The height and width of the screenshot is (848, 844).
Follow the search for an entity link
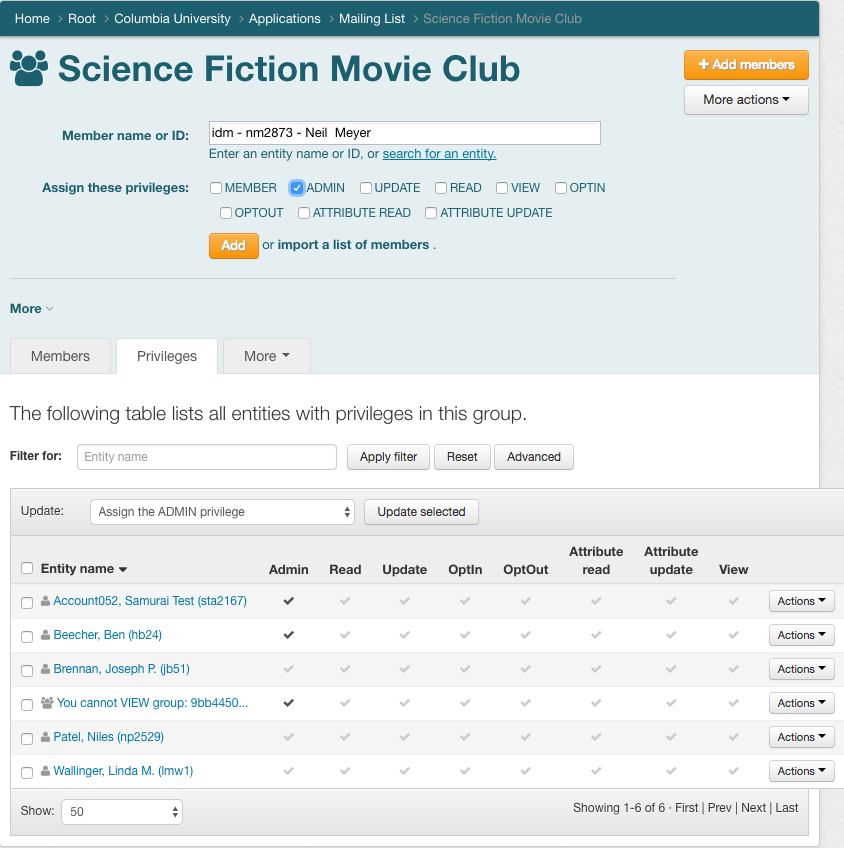pos(439,154)
